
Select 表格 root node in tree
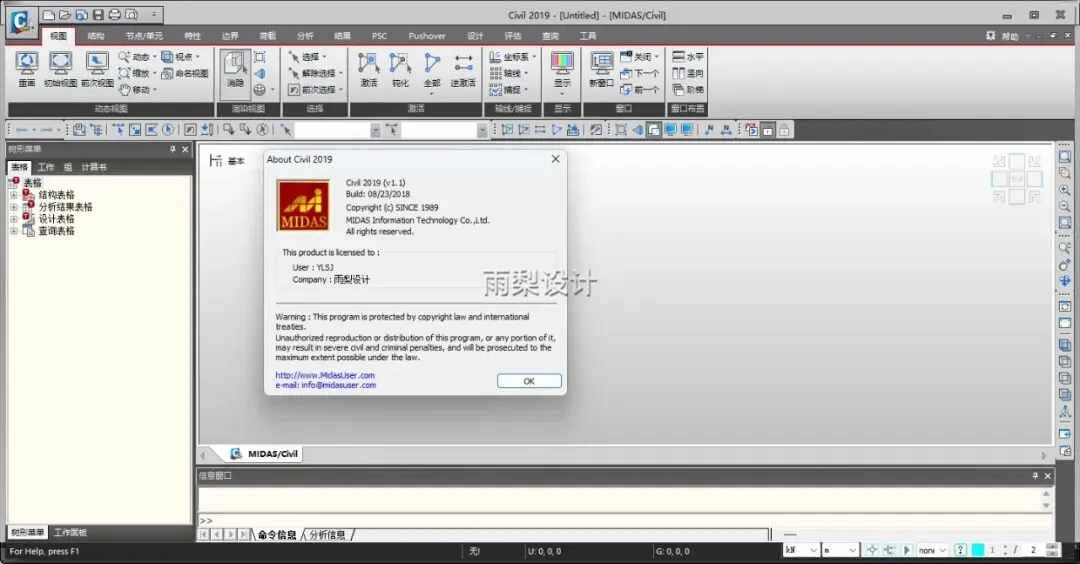32,183
